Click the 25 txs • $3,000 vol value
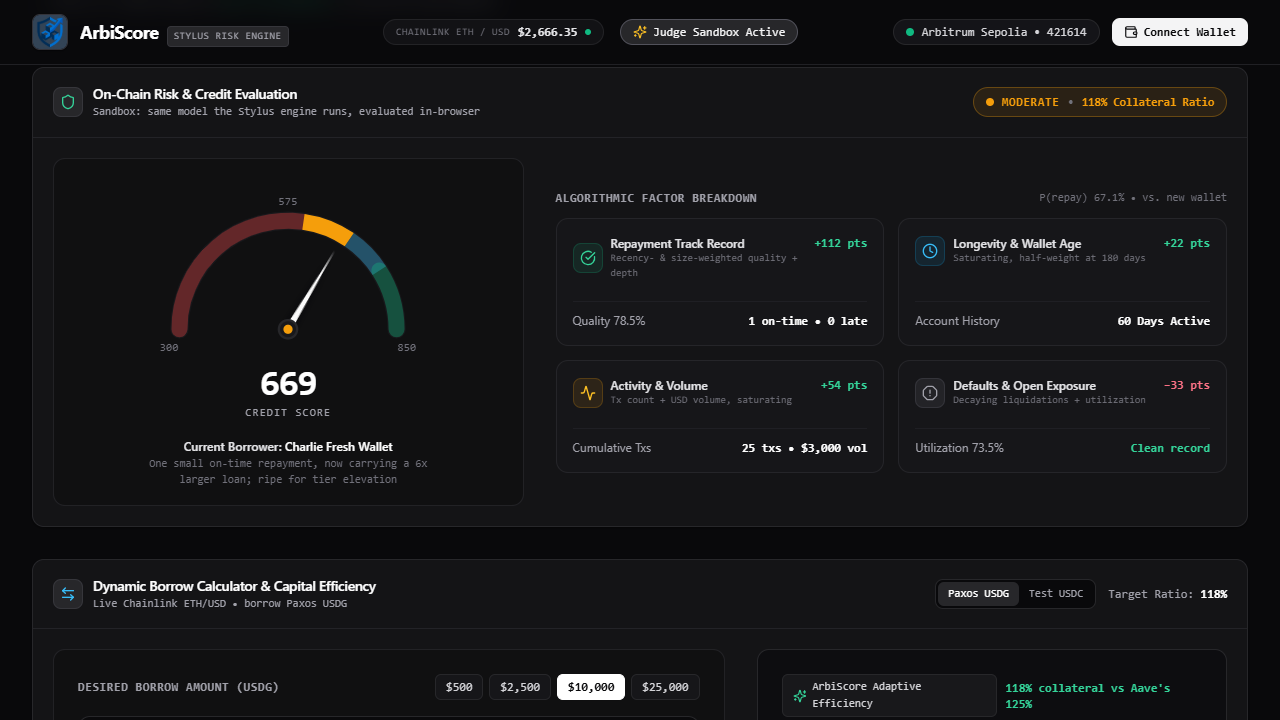This screenshot has width=1280, height=720. (x=805, y=448)
